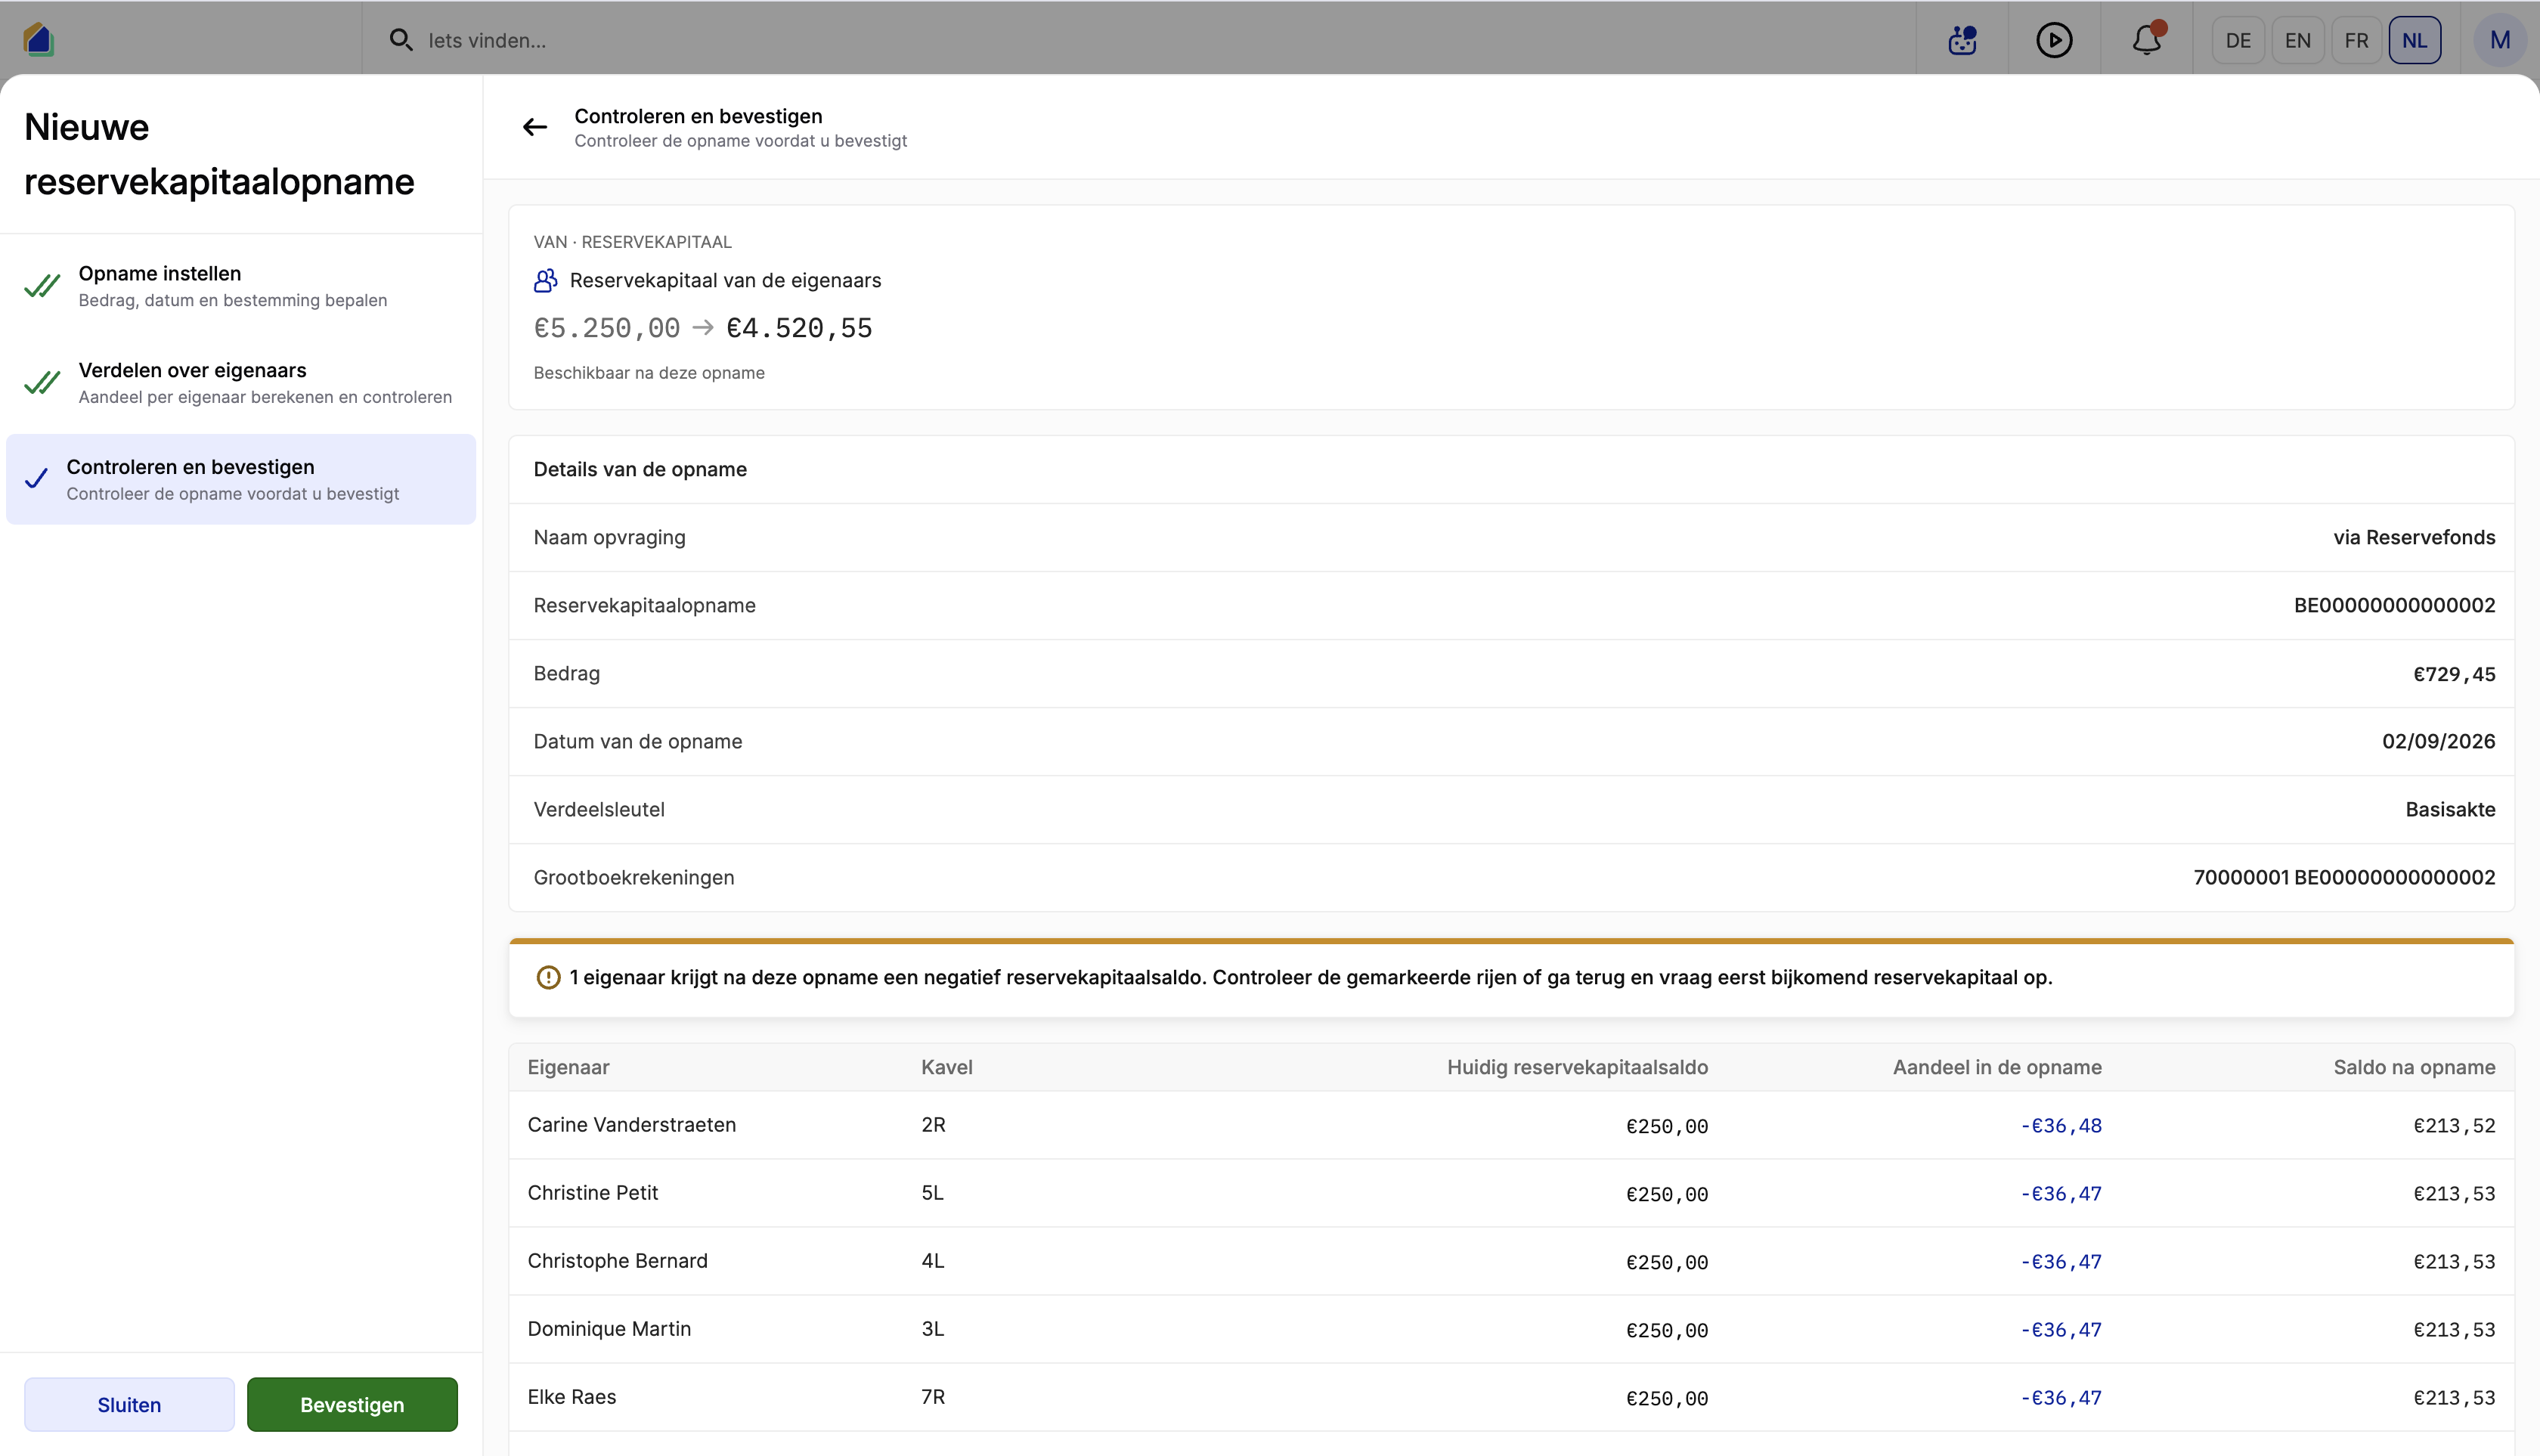Select step Controleren en bevestigen
The image size is (2540, 1456).
[241, 479]
